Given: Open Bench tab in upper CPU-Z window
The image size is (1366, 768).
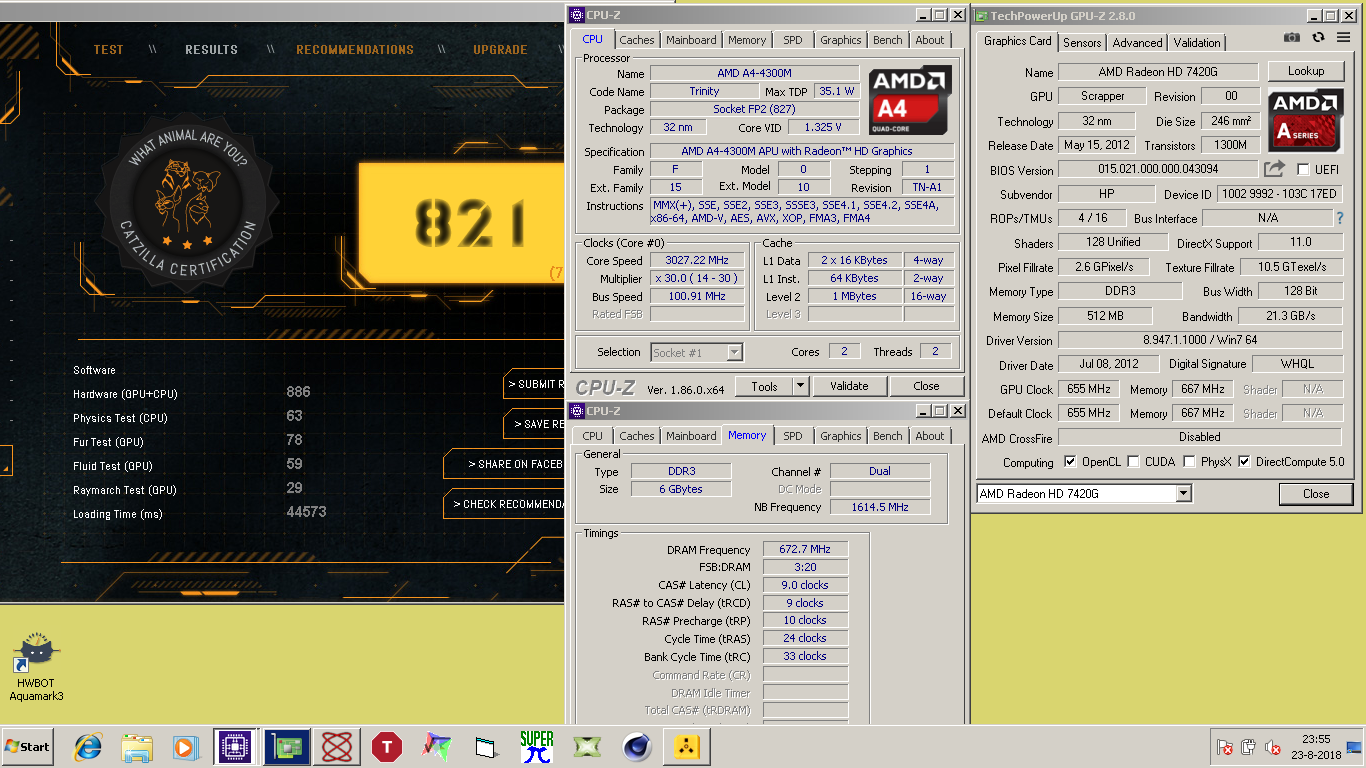Looking at the screenshot, I should click(888, 40).
